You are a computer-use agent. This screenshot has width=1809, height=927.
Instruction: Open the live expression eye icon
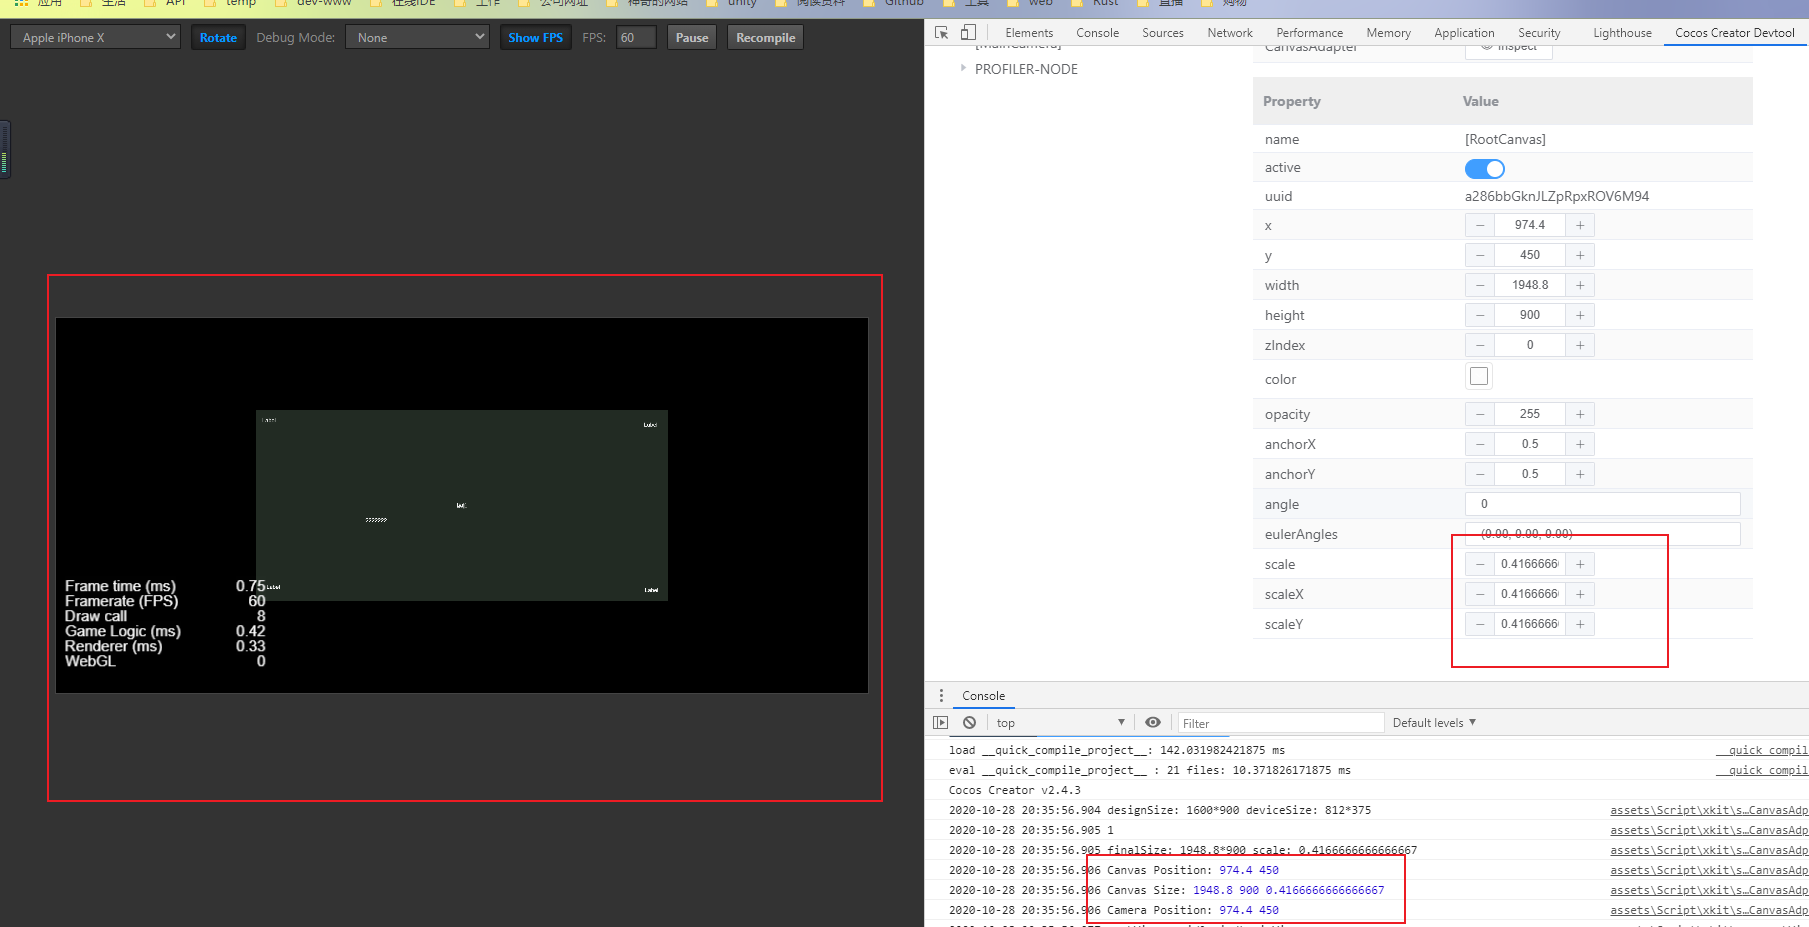coord(1153,722)
